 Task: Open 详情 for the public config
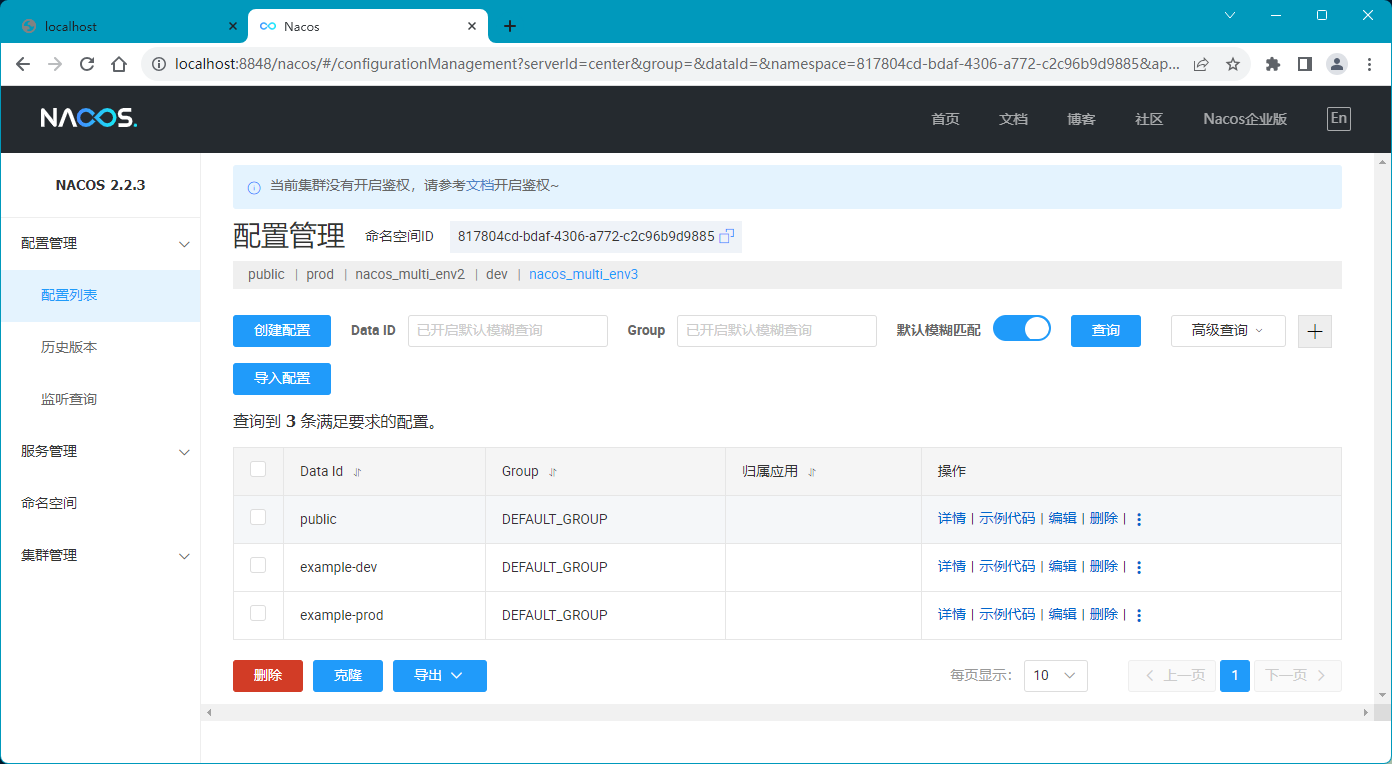[x=952, y=519]
